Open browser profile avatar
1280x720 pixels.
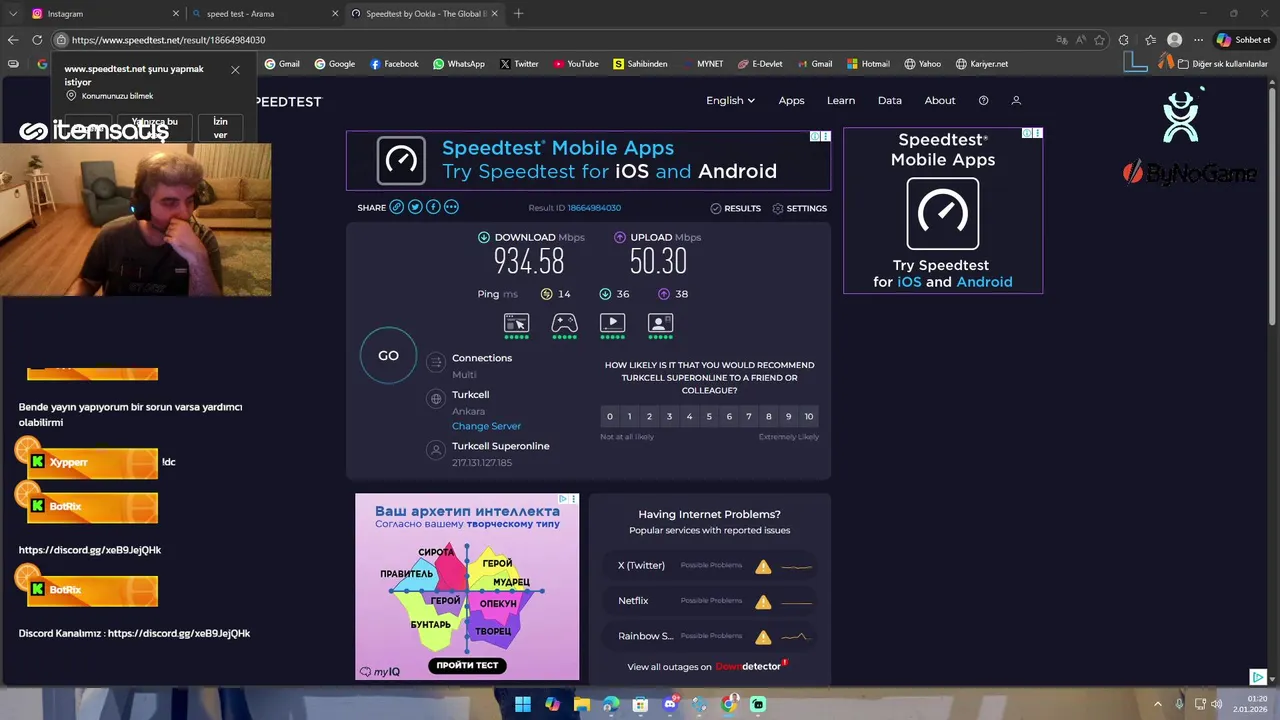click(1175, 40)
